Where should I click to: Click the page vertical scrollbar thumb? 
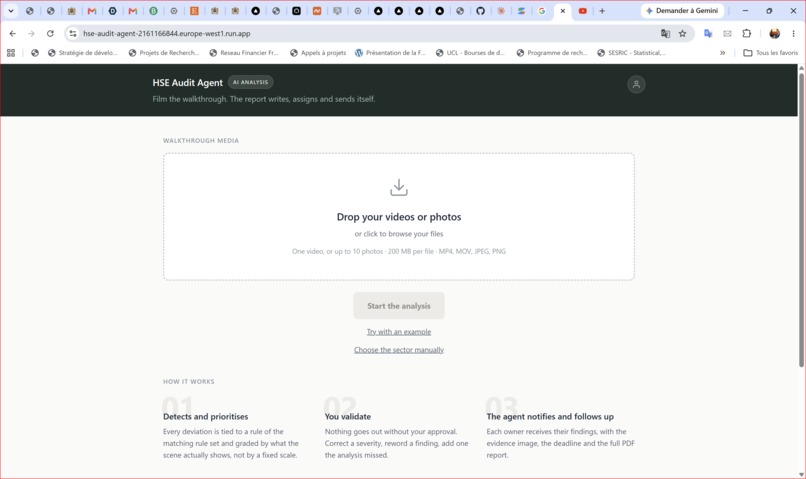point(801,220)
